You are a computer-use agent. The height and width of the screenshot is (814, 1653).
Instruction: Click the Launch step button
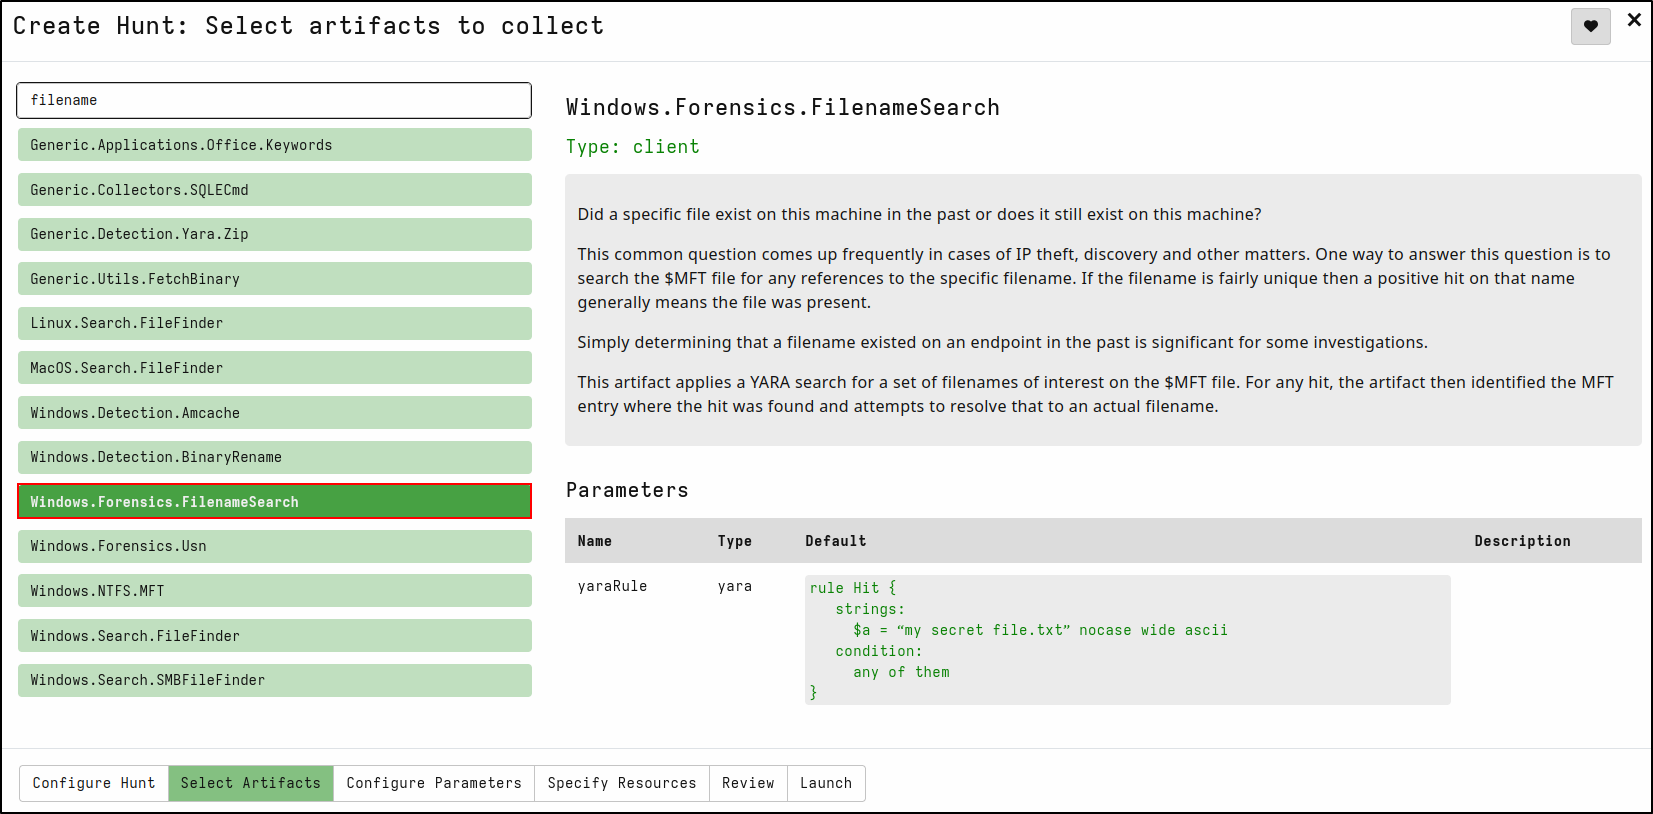(x=826, y=783)
